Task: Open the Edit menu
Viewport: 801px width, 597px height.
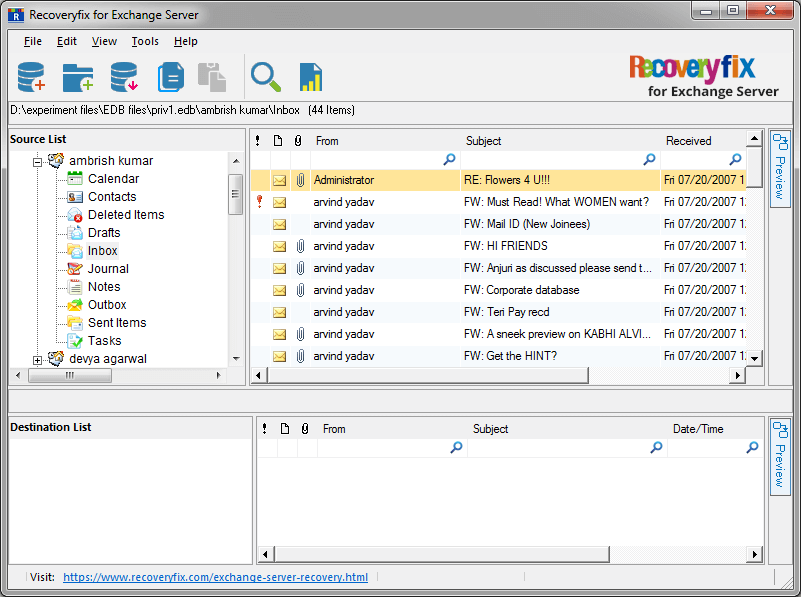Action: pyautogui.click(x=66, y=41)
